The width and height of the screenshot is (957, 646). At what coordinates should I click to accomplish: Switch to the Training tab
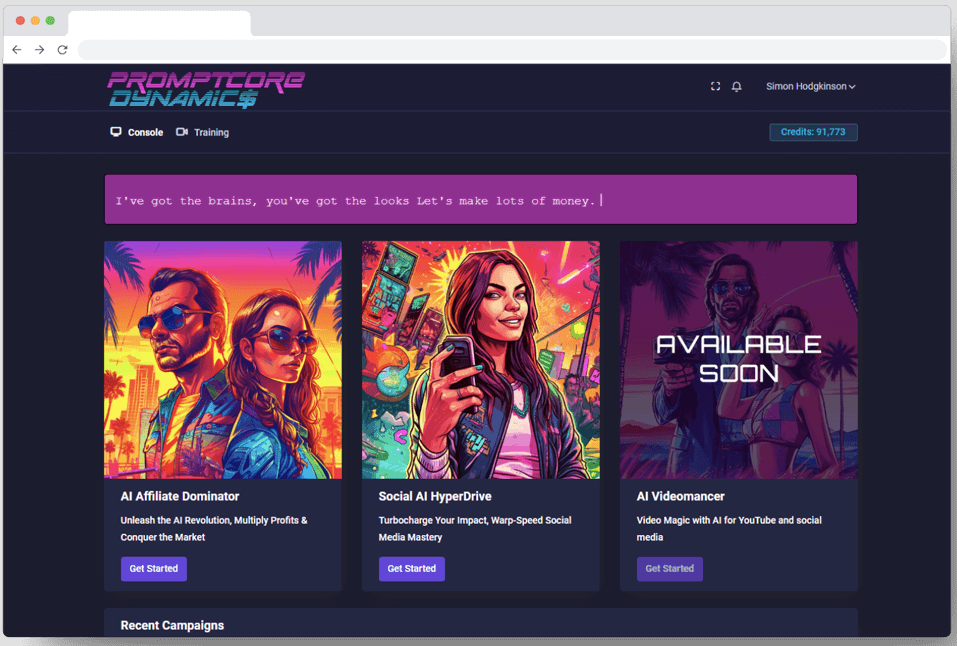(x=211, y=132)
